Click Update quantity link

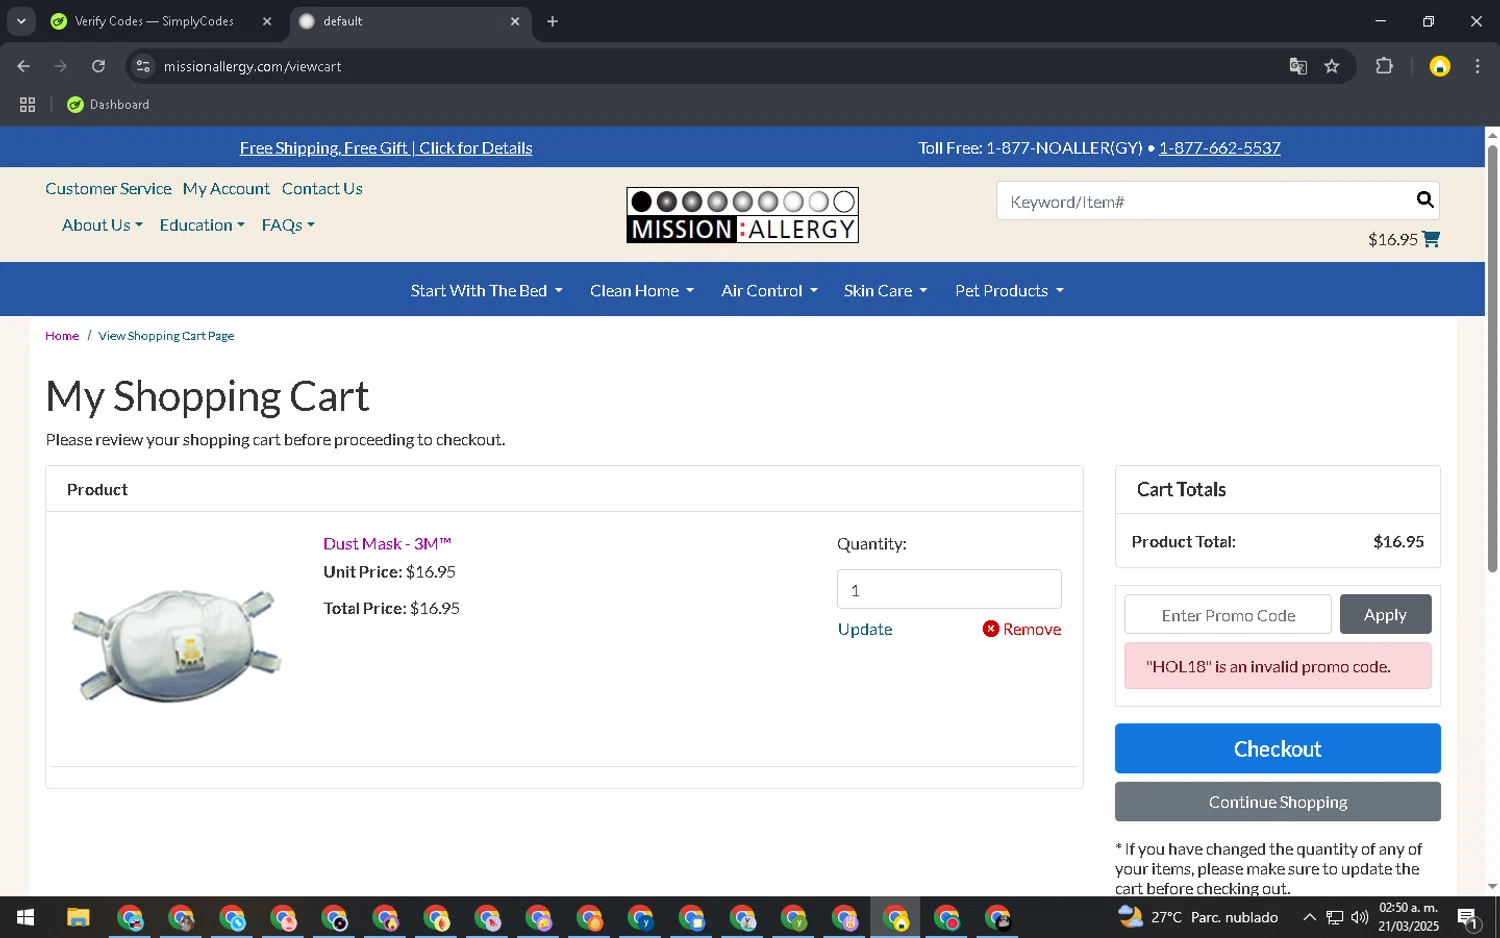click(864, 629)
